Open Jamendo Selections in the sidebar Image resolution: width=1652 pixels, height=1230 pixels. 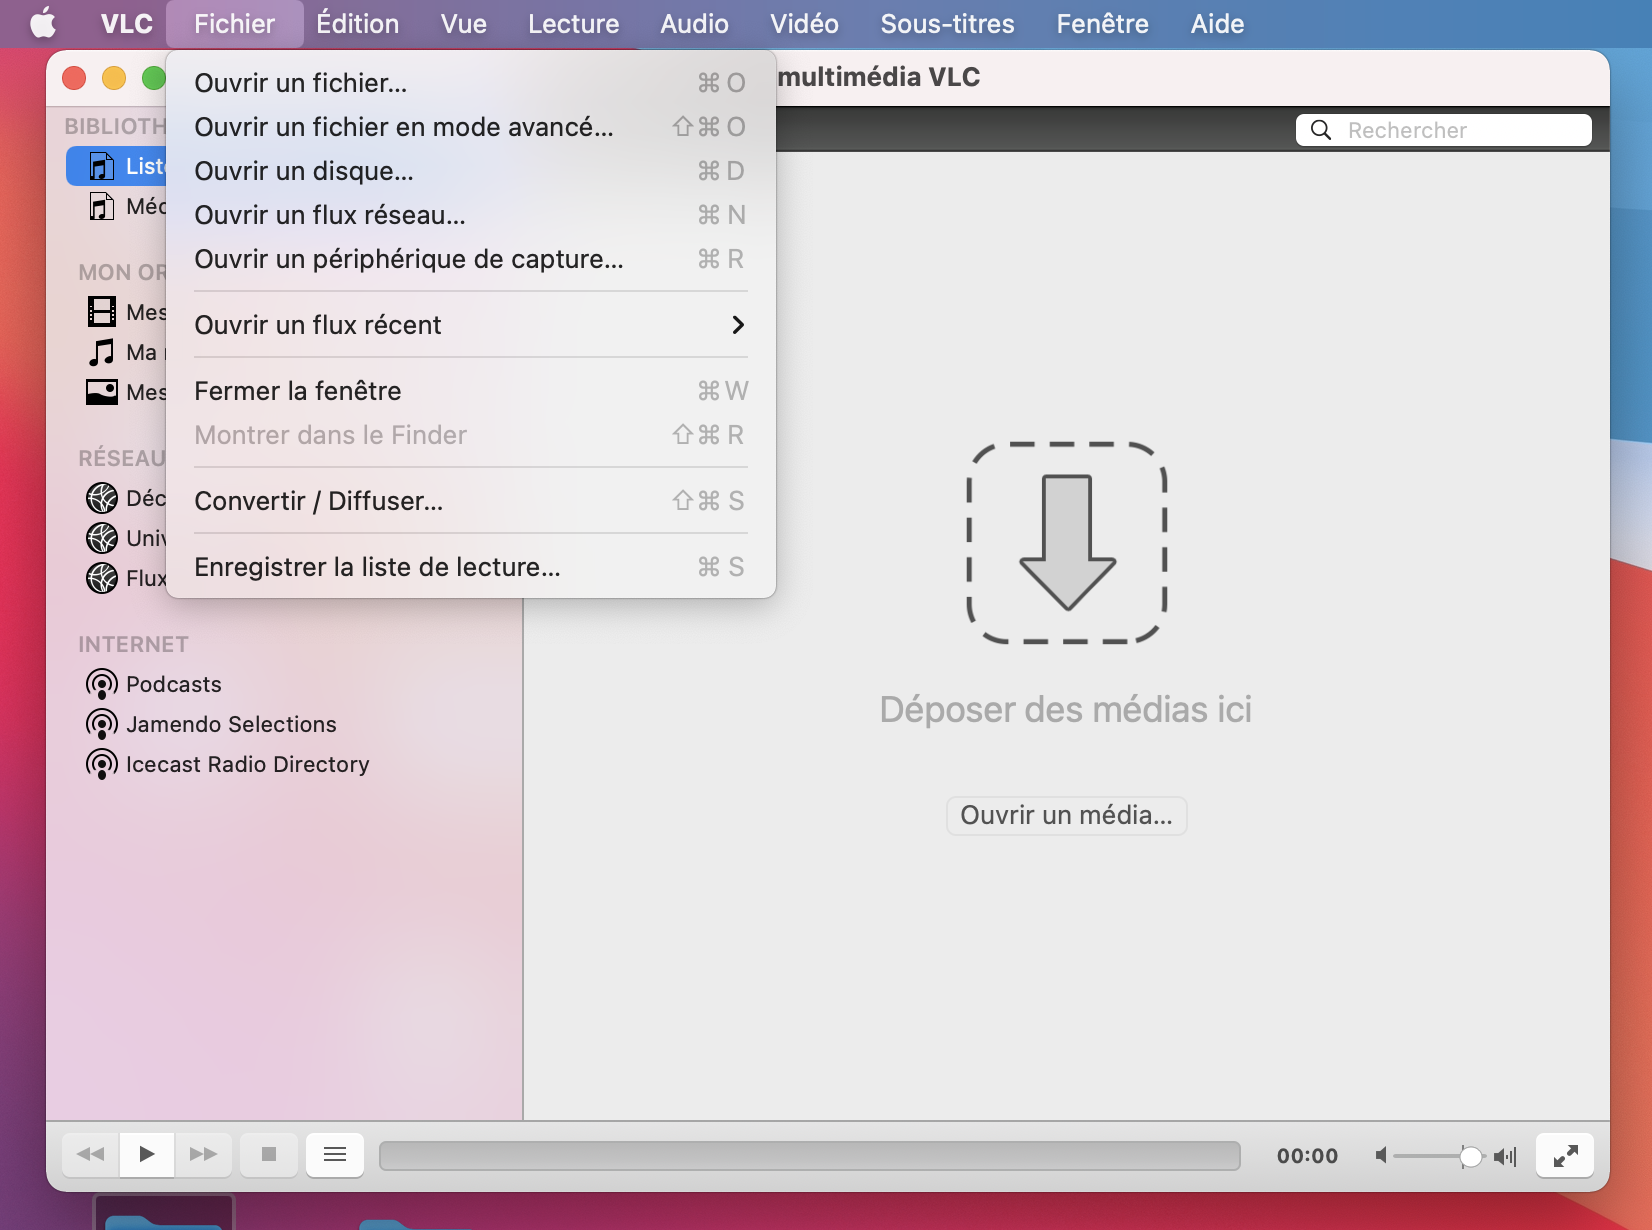tap(231, 724)
